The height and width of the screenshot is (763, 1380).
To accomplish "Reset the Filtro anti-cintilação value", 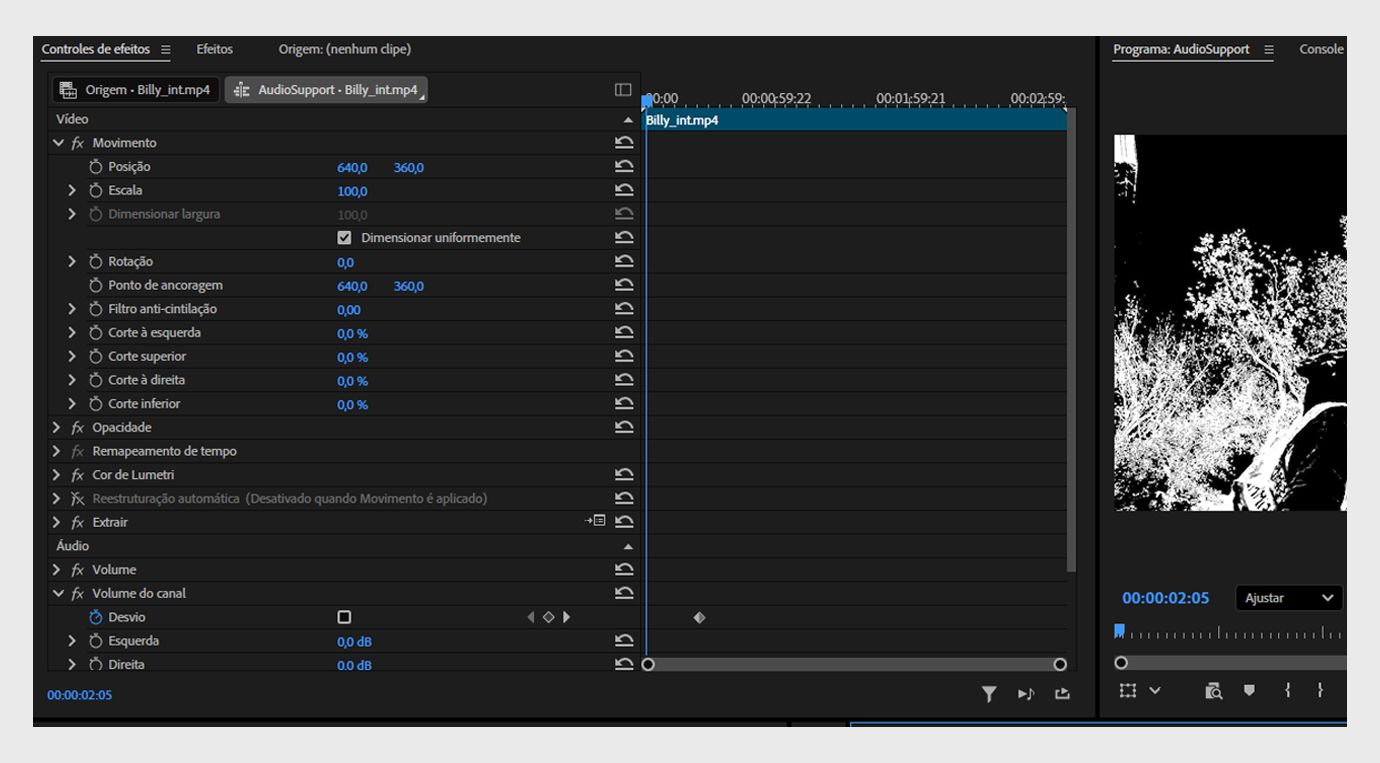I will [x=624, y=309].
